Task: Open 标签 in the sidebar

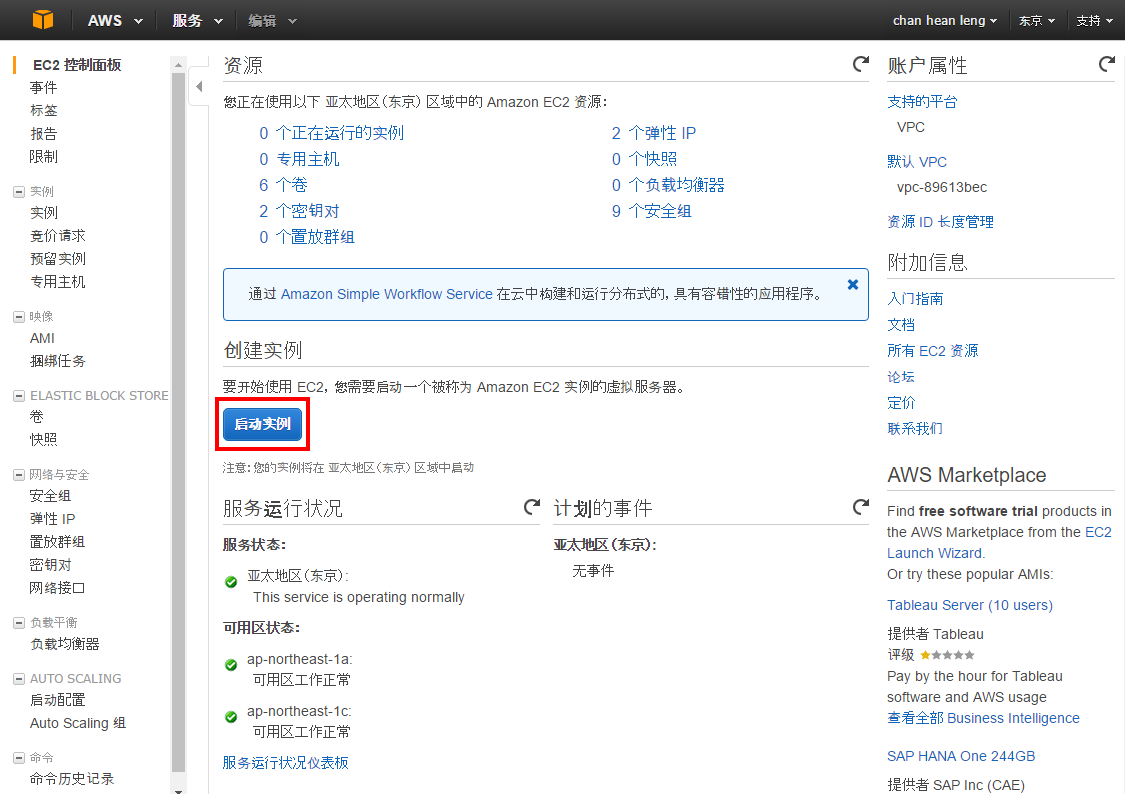Action: tap(43, 110)
